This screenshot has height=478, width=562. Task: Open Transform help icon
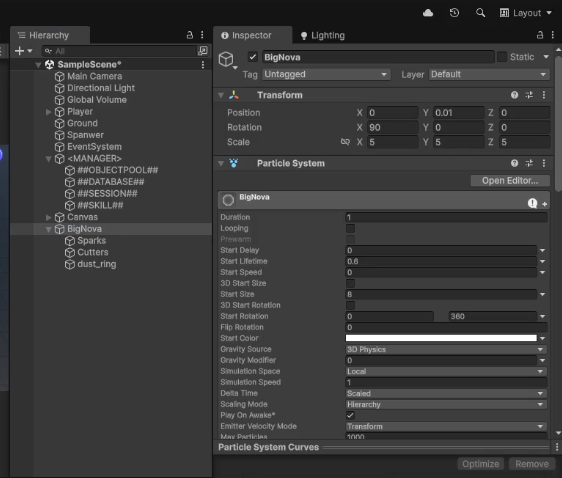pyautogui.click(x=514, y=95)
